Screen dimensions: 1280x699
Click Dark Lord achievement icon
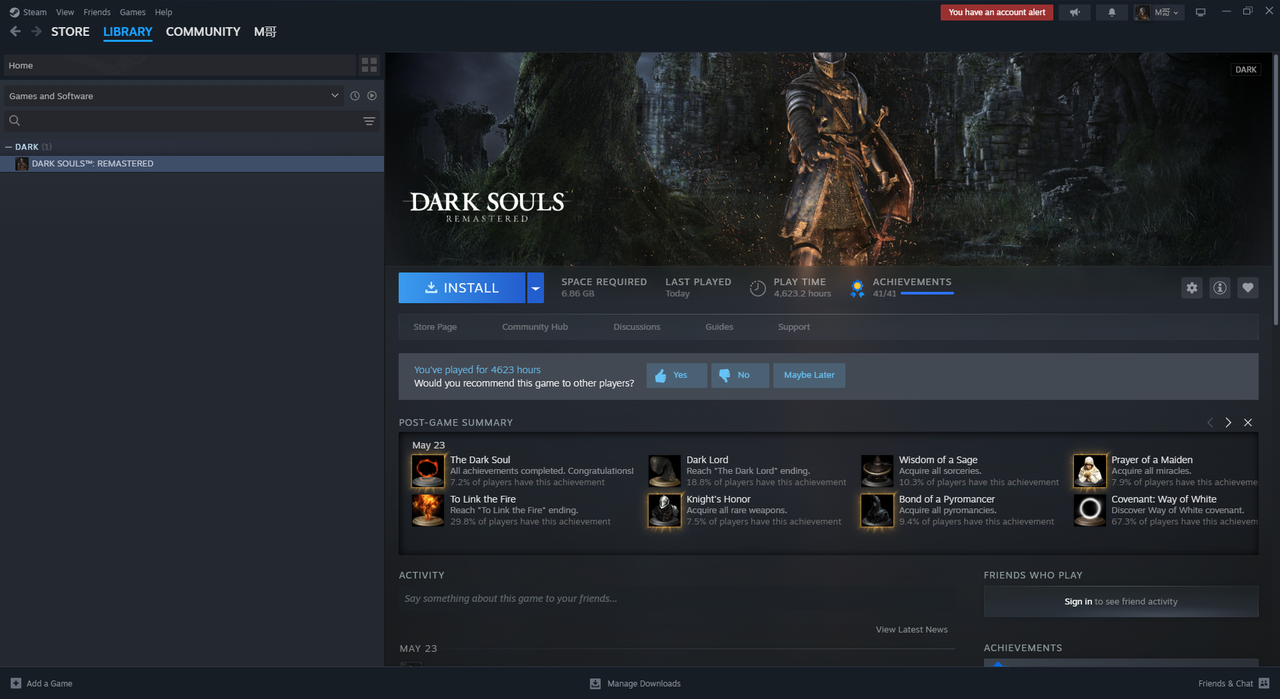pyautogui.click(x=664, y=471)
